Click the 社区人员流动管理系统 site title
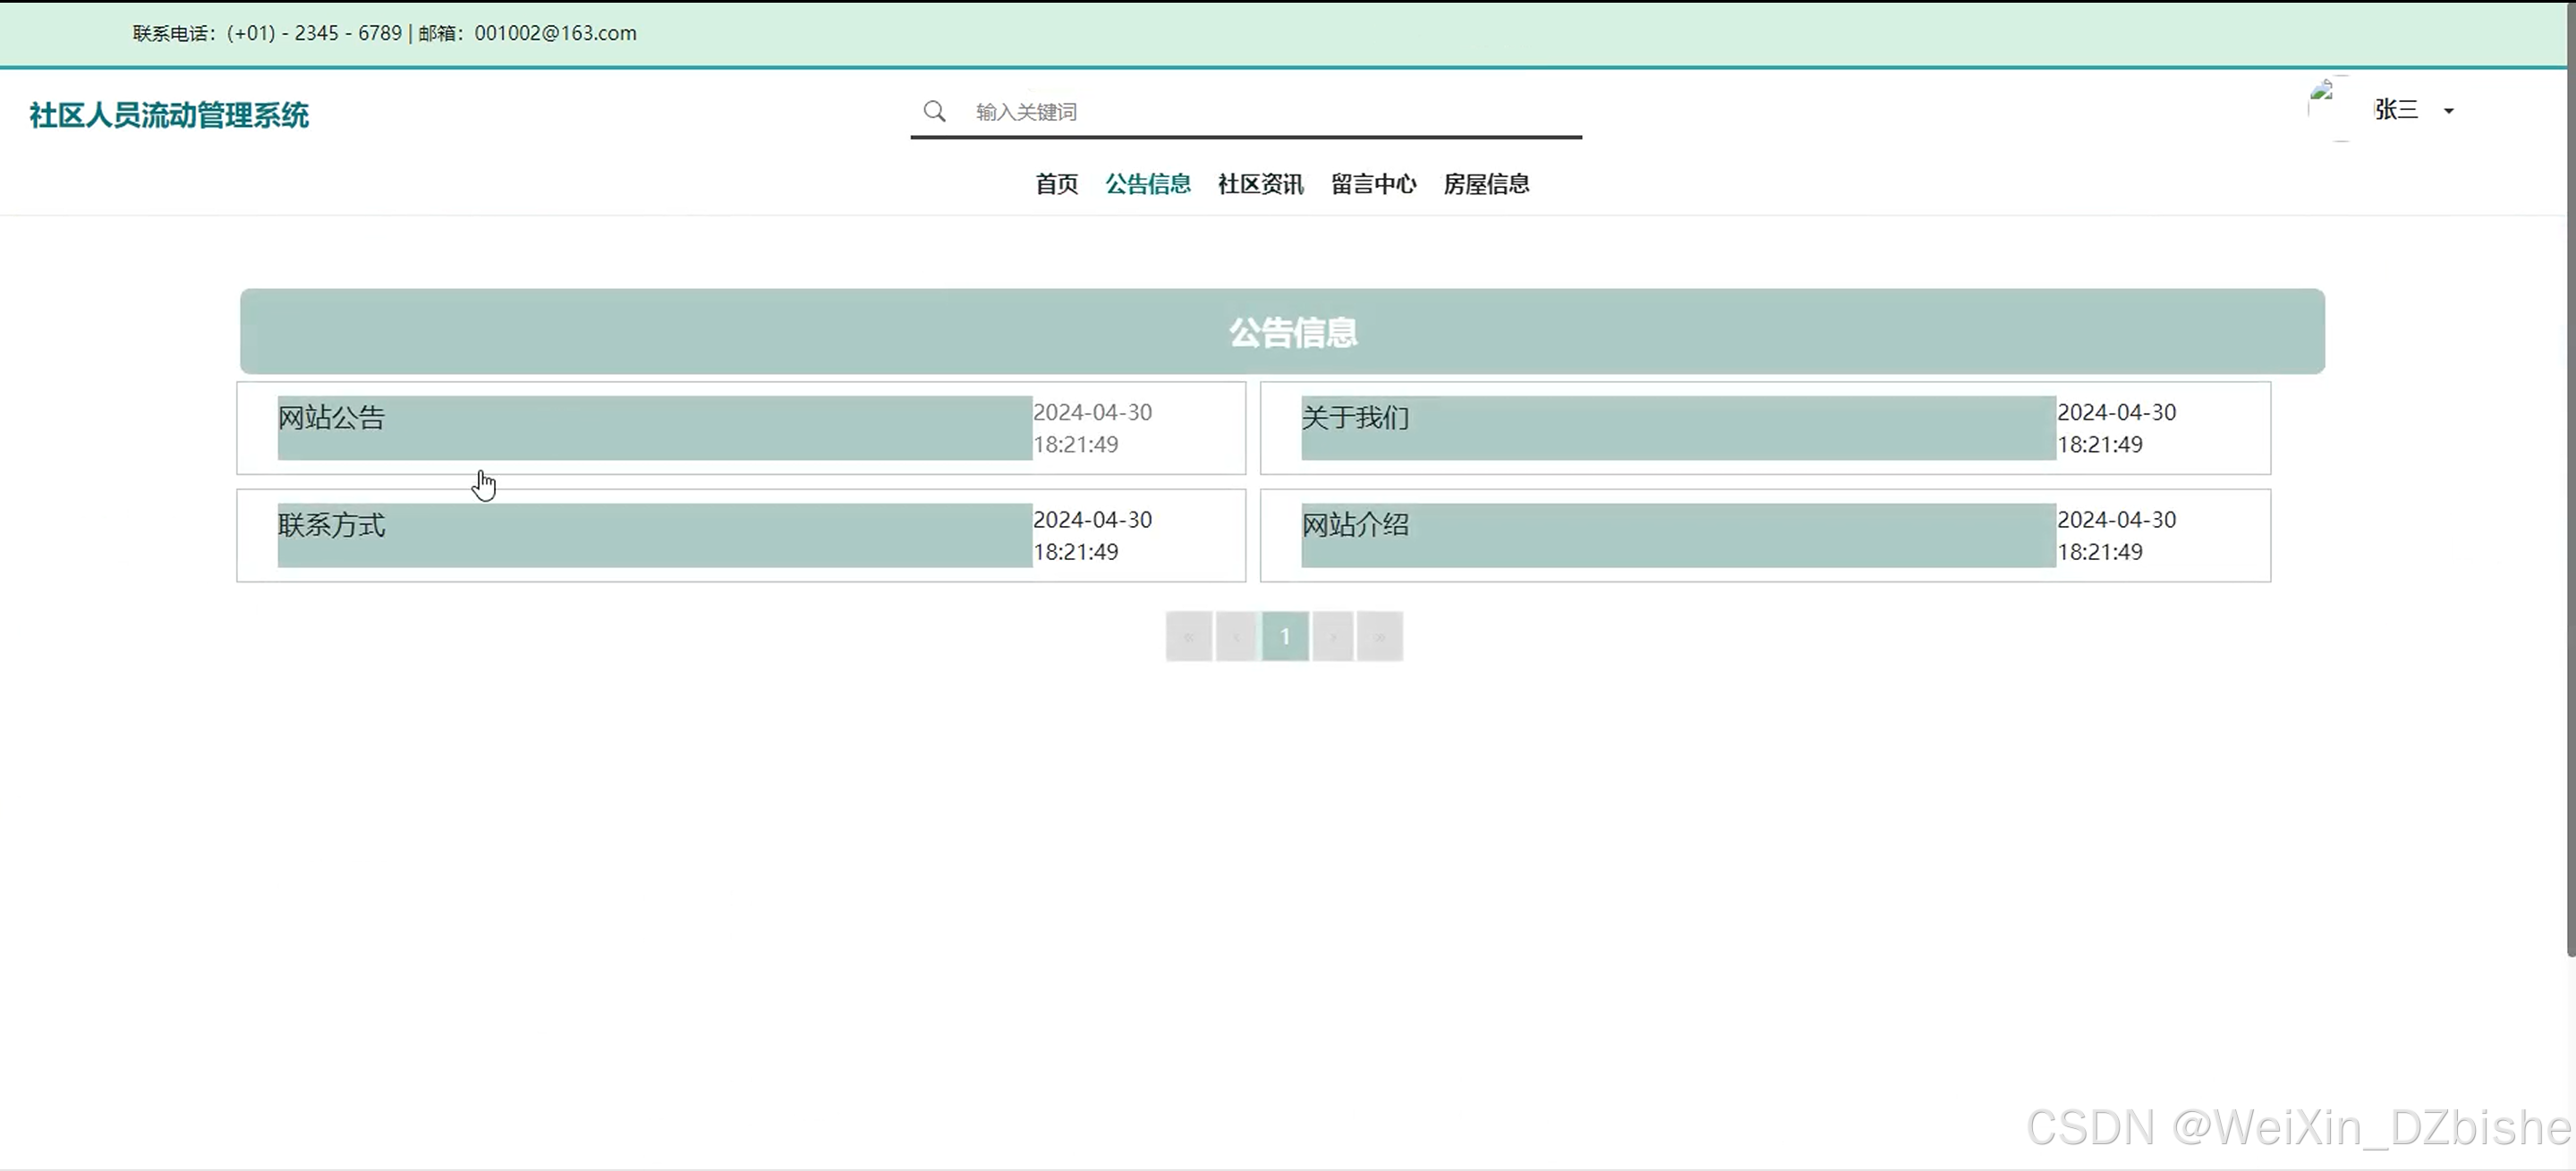The height and width of the screenshot is (1171, 2576). click(169, 115)
